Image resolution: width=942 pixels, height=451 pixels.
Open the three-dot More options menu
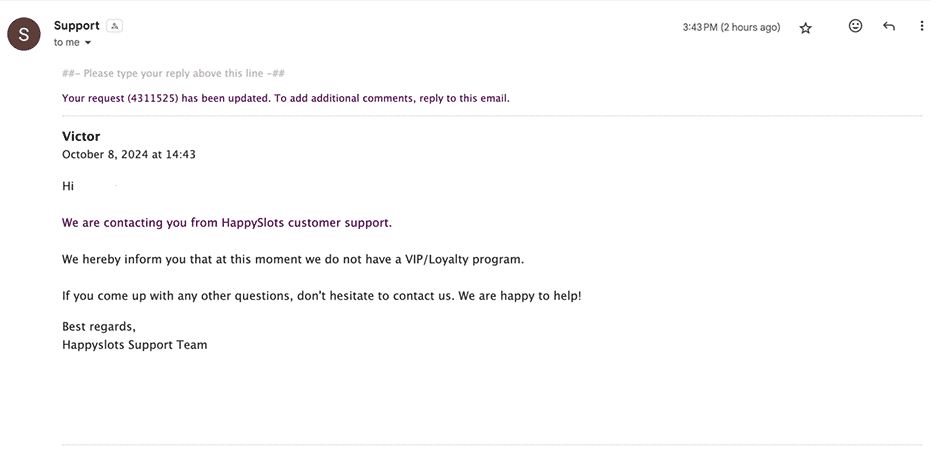[x=921, y=27]
